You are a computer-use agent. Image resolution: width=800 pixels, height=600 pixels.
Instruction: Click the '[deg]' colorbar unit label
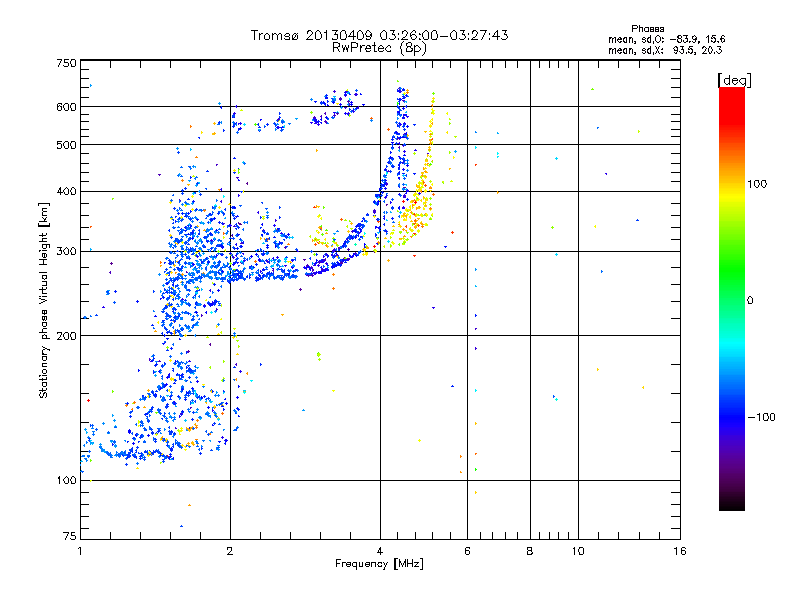tap(734, 80)
